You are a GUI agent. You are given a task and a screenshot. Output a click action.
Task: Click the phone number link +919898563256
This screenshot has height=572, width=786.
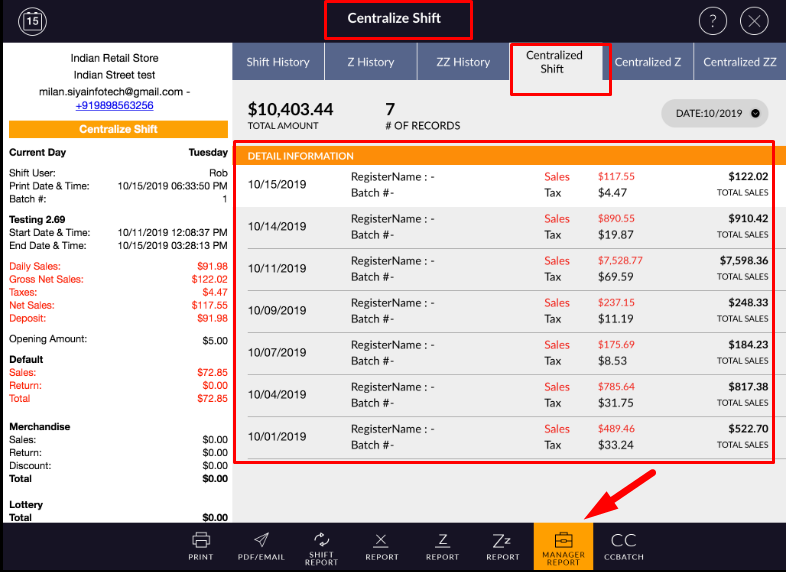click(114, 105)
